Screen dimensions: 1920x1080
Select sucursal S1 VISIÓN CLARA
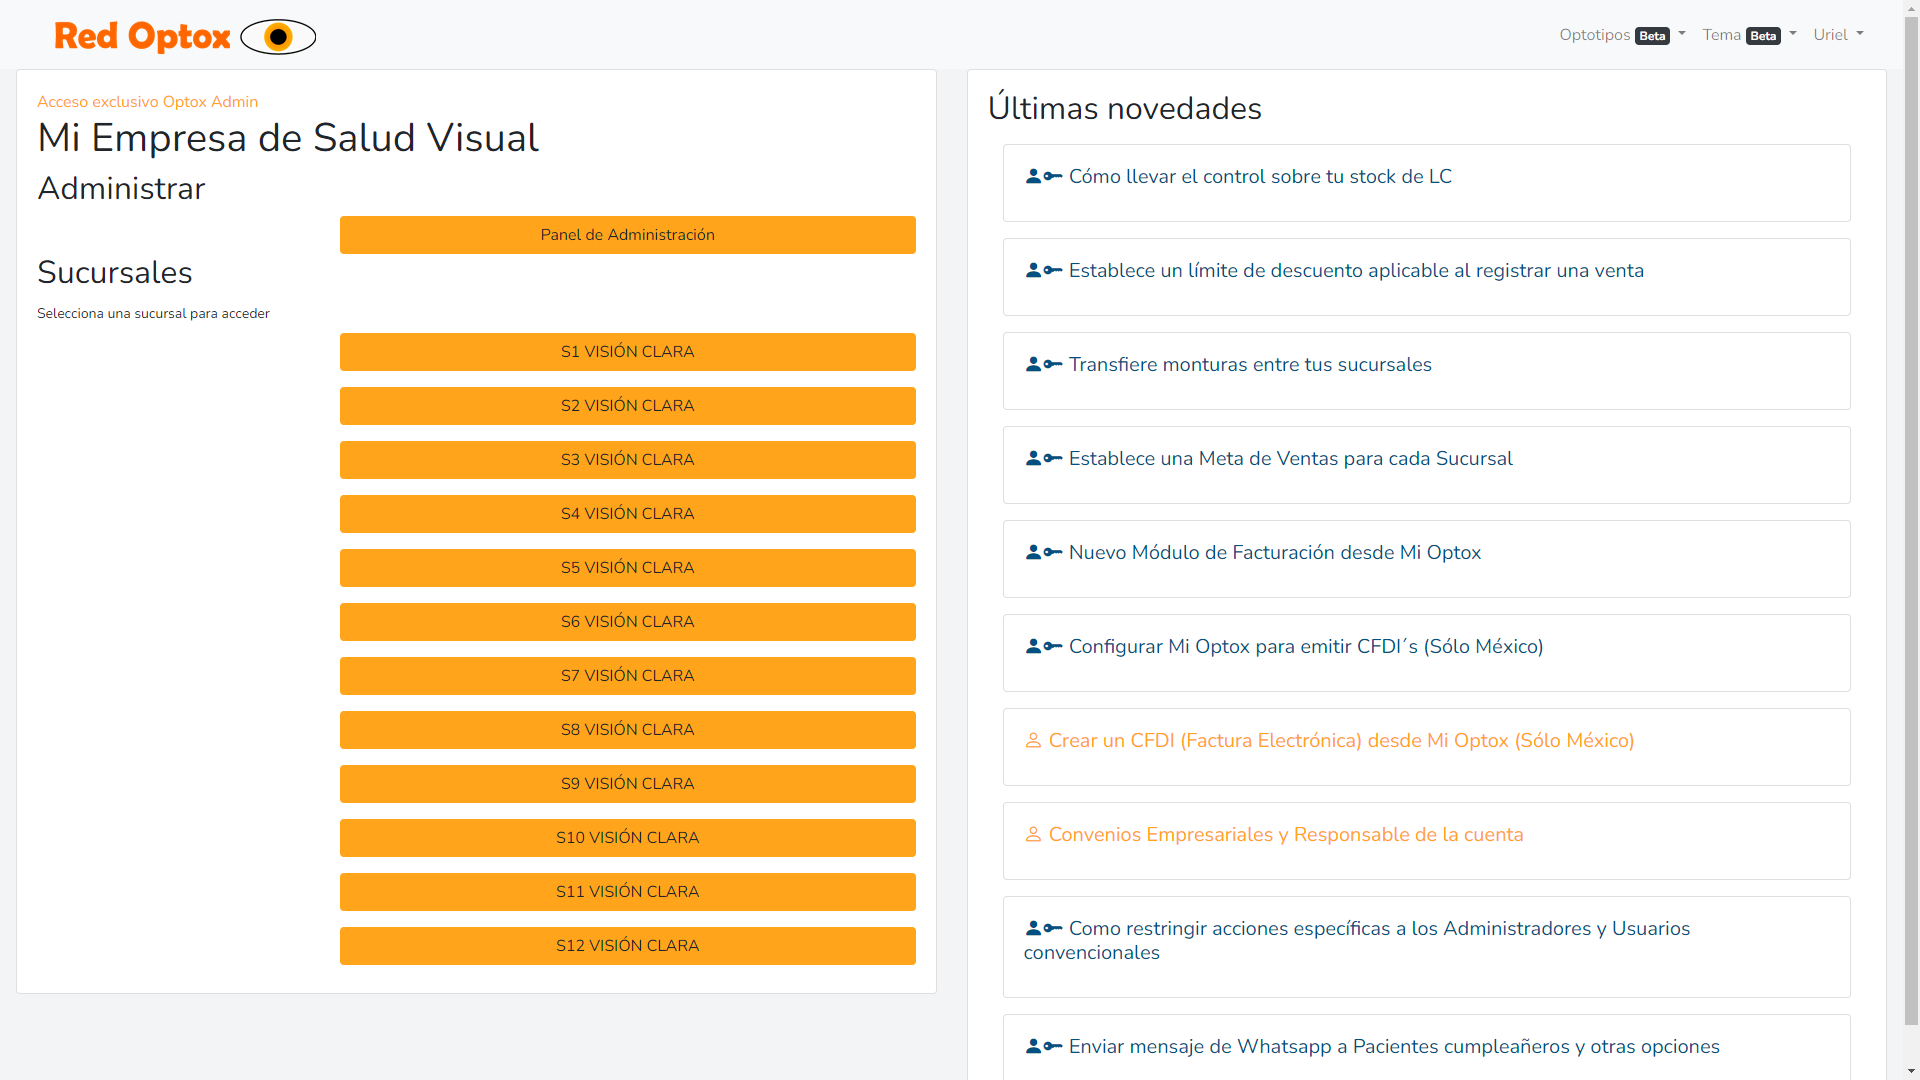[627, 352]
